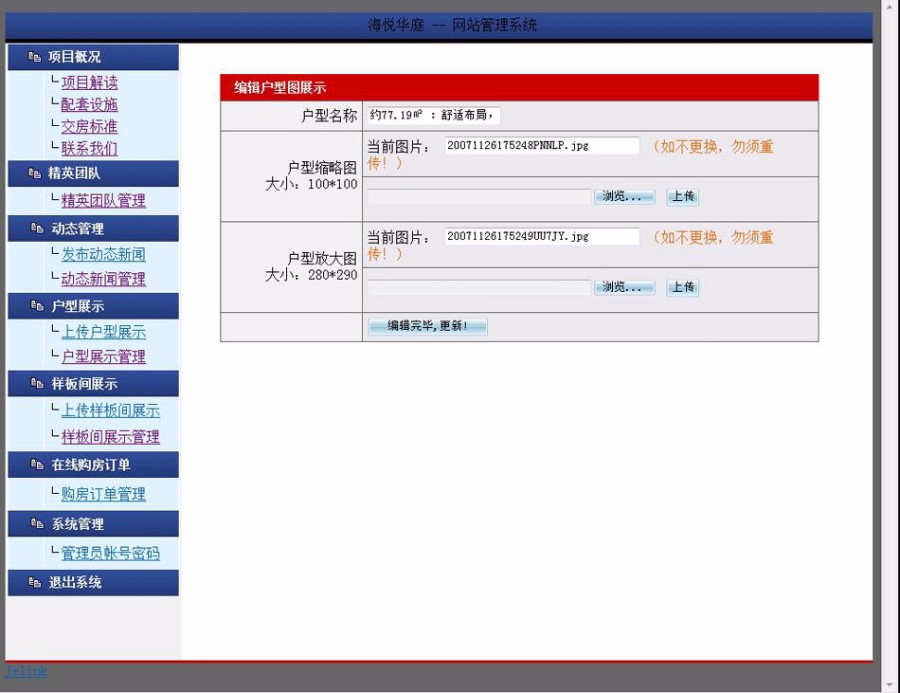Click the icon beside 样板间展示 header
This screenshot has width=900, height=693.
tap(37, 384)
